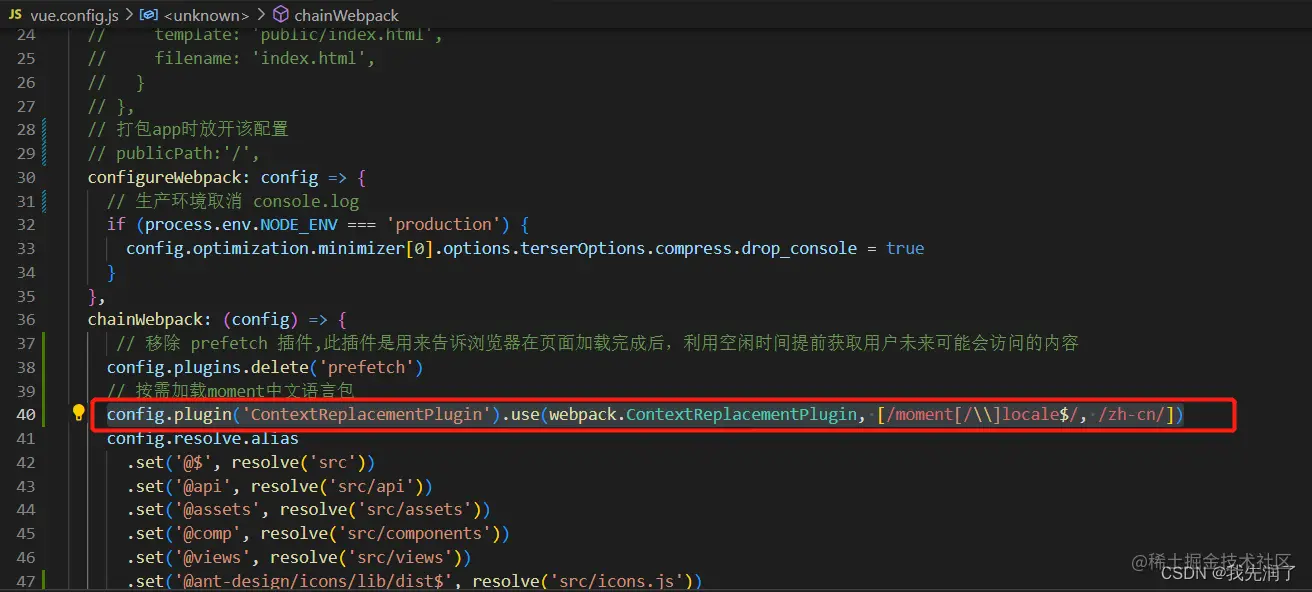Click line number 35 in the gutter
Screen dimensions: 1312x592
point(26,296)
